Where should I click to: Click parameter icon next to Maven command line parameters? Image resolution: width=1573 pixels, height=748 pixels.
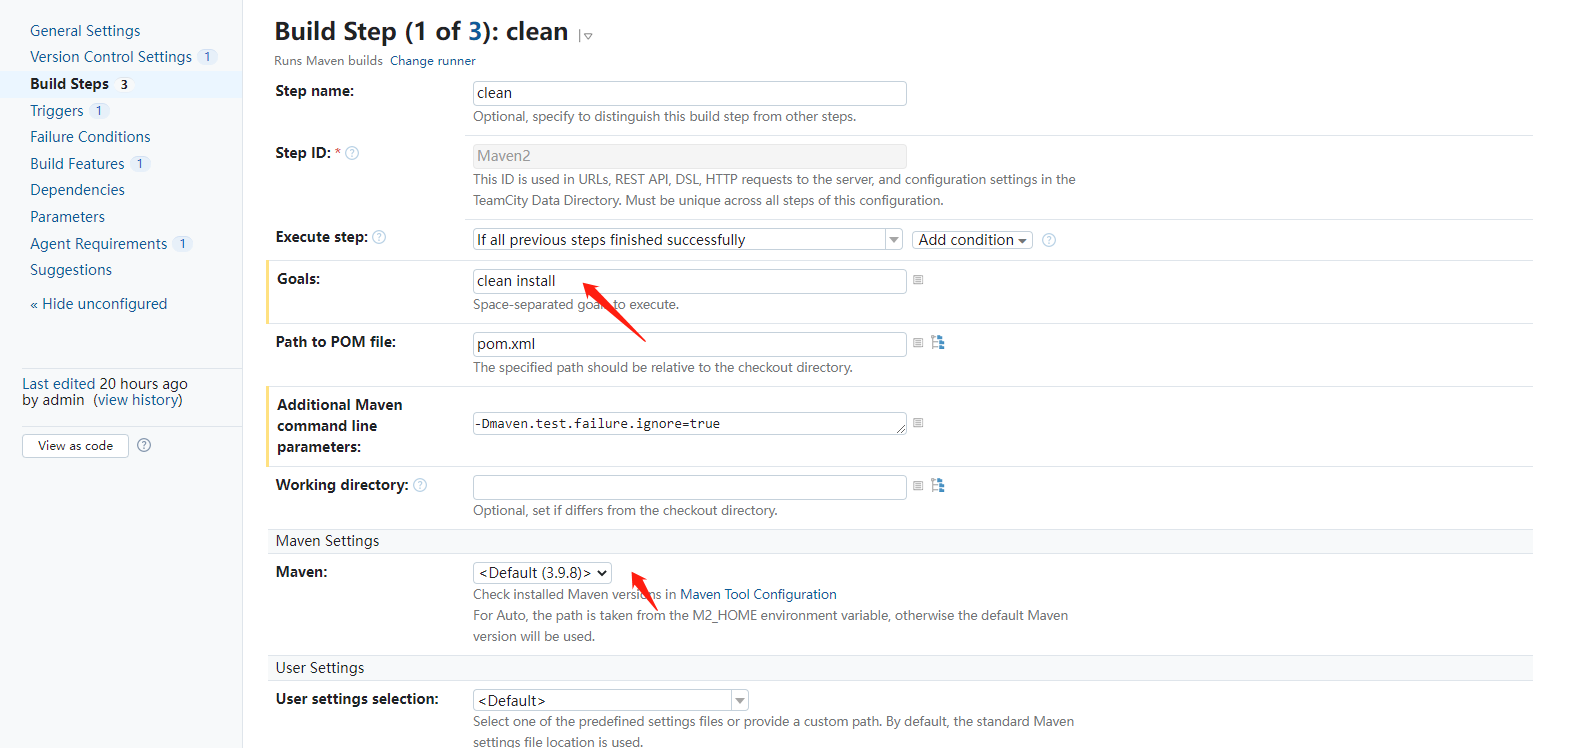point(918,423)
